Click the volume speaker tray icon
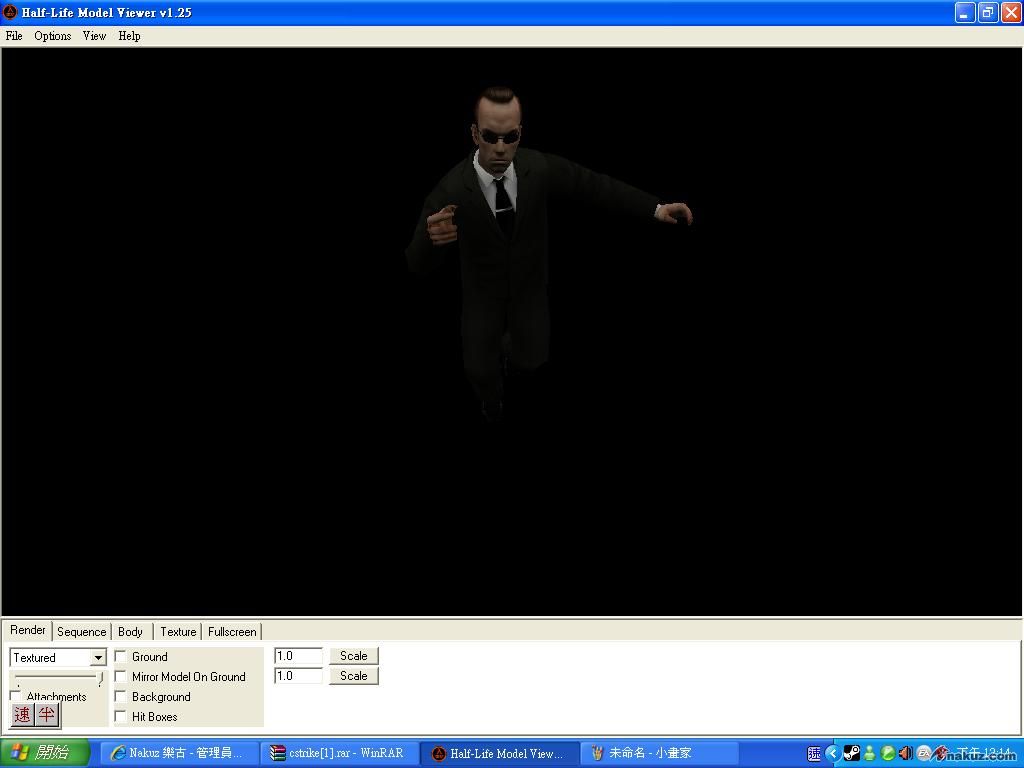Screen dimensions: 1024x768 pyautogui.click(x=905, y=753)
